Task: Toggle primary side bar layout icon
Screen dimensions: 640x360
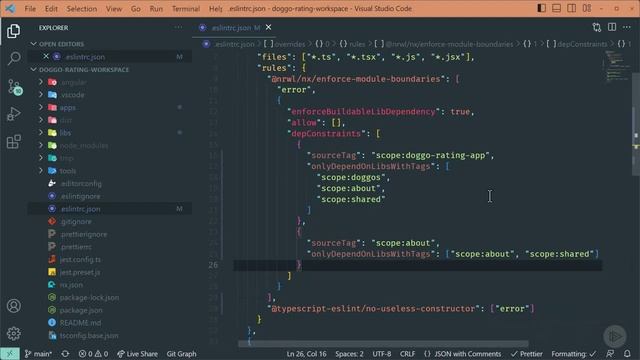Action: [542, 8]
